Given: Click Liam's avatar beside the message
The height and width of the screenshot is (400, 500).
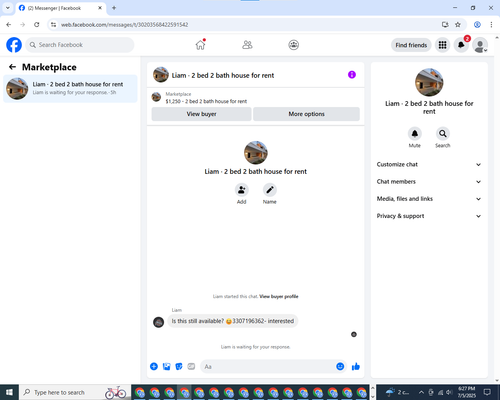Looking at the screenshot, I should point(158,322).
